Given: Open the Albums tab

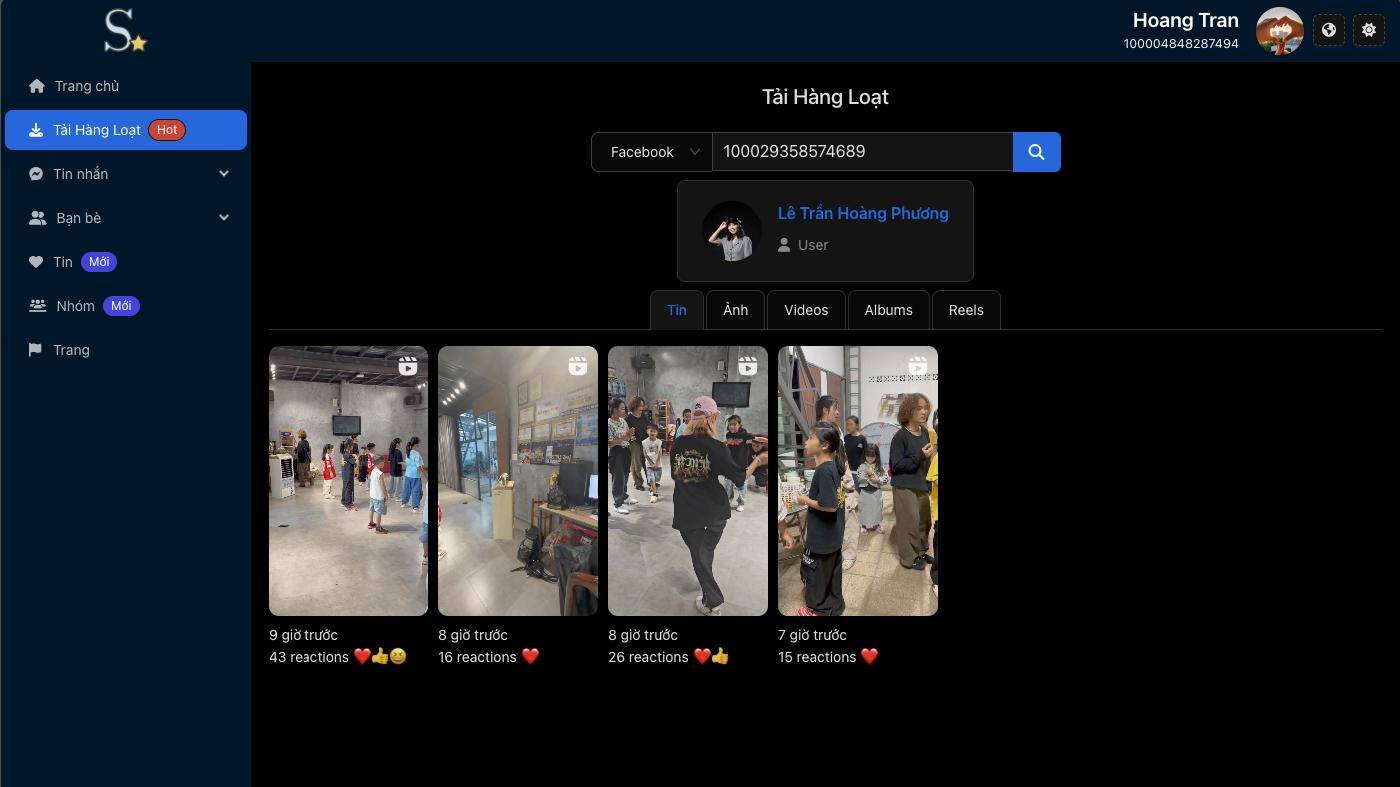Looking at the screenshot, I should point(888,310).
